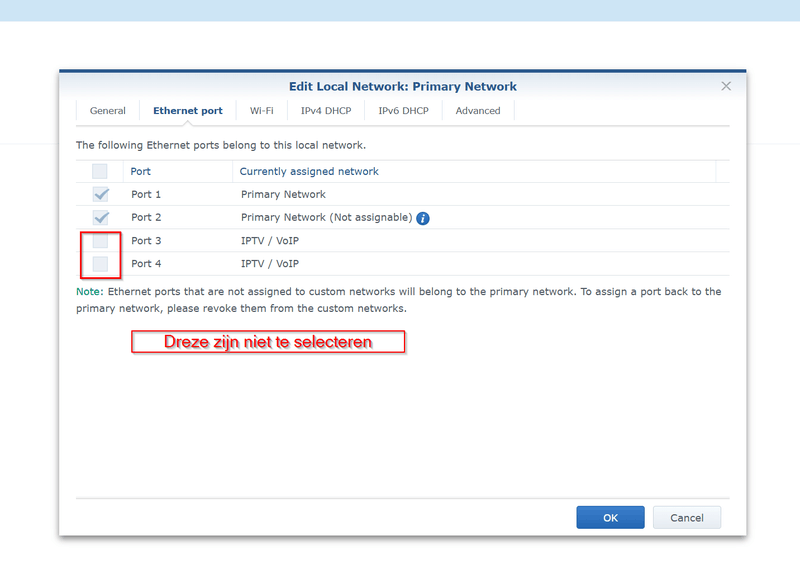Click 'Primary Network' in the Port 1 row
800x583 pixels.
[x=283, y=194]
